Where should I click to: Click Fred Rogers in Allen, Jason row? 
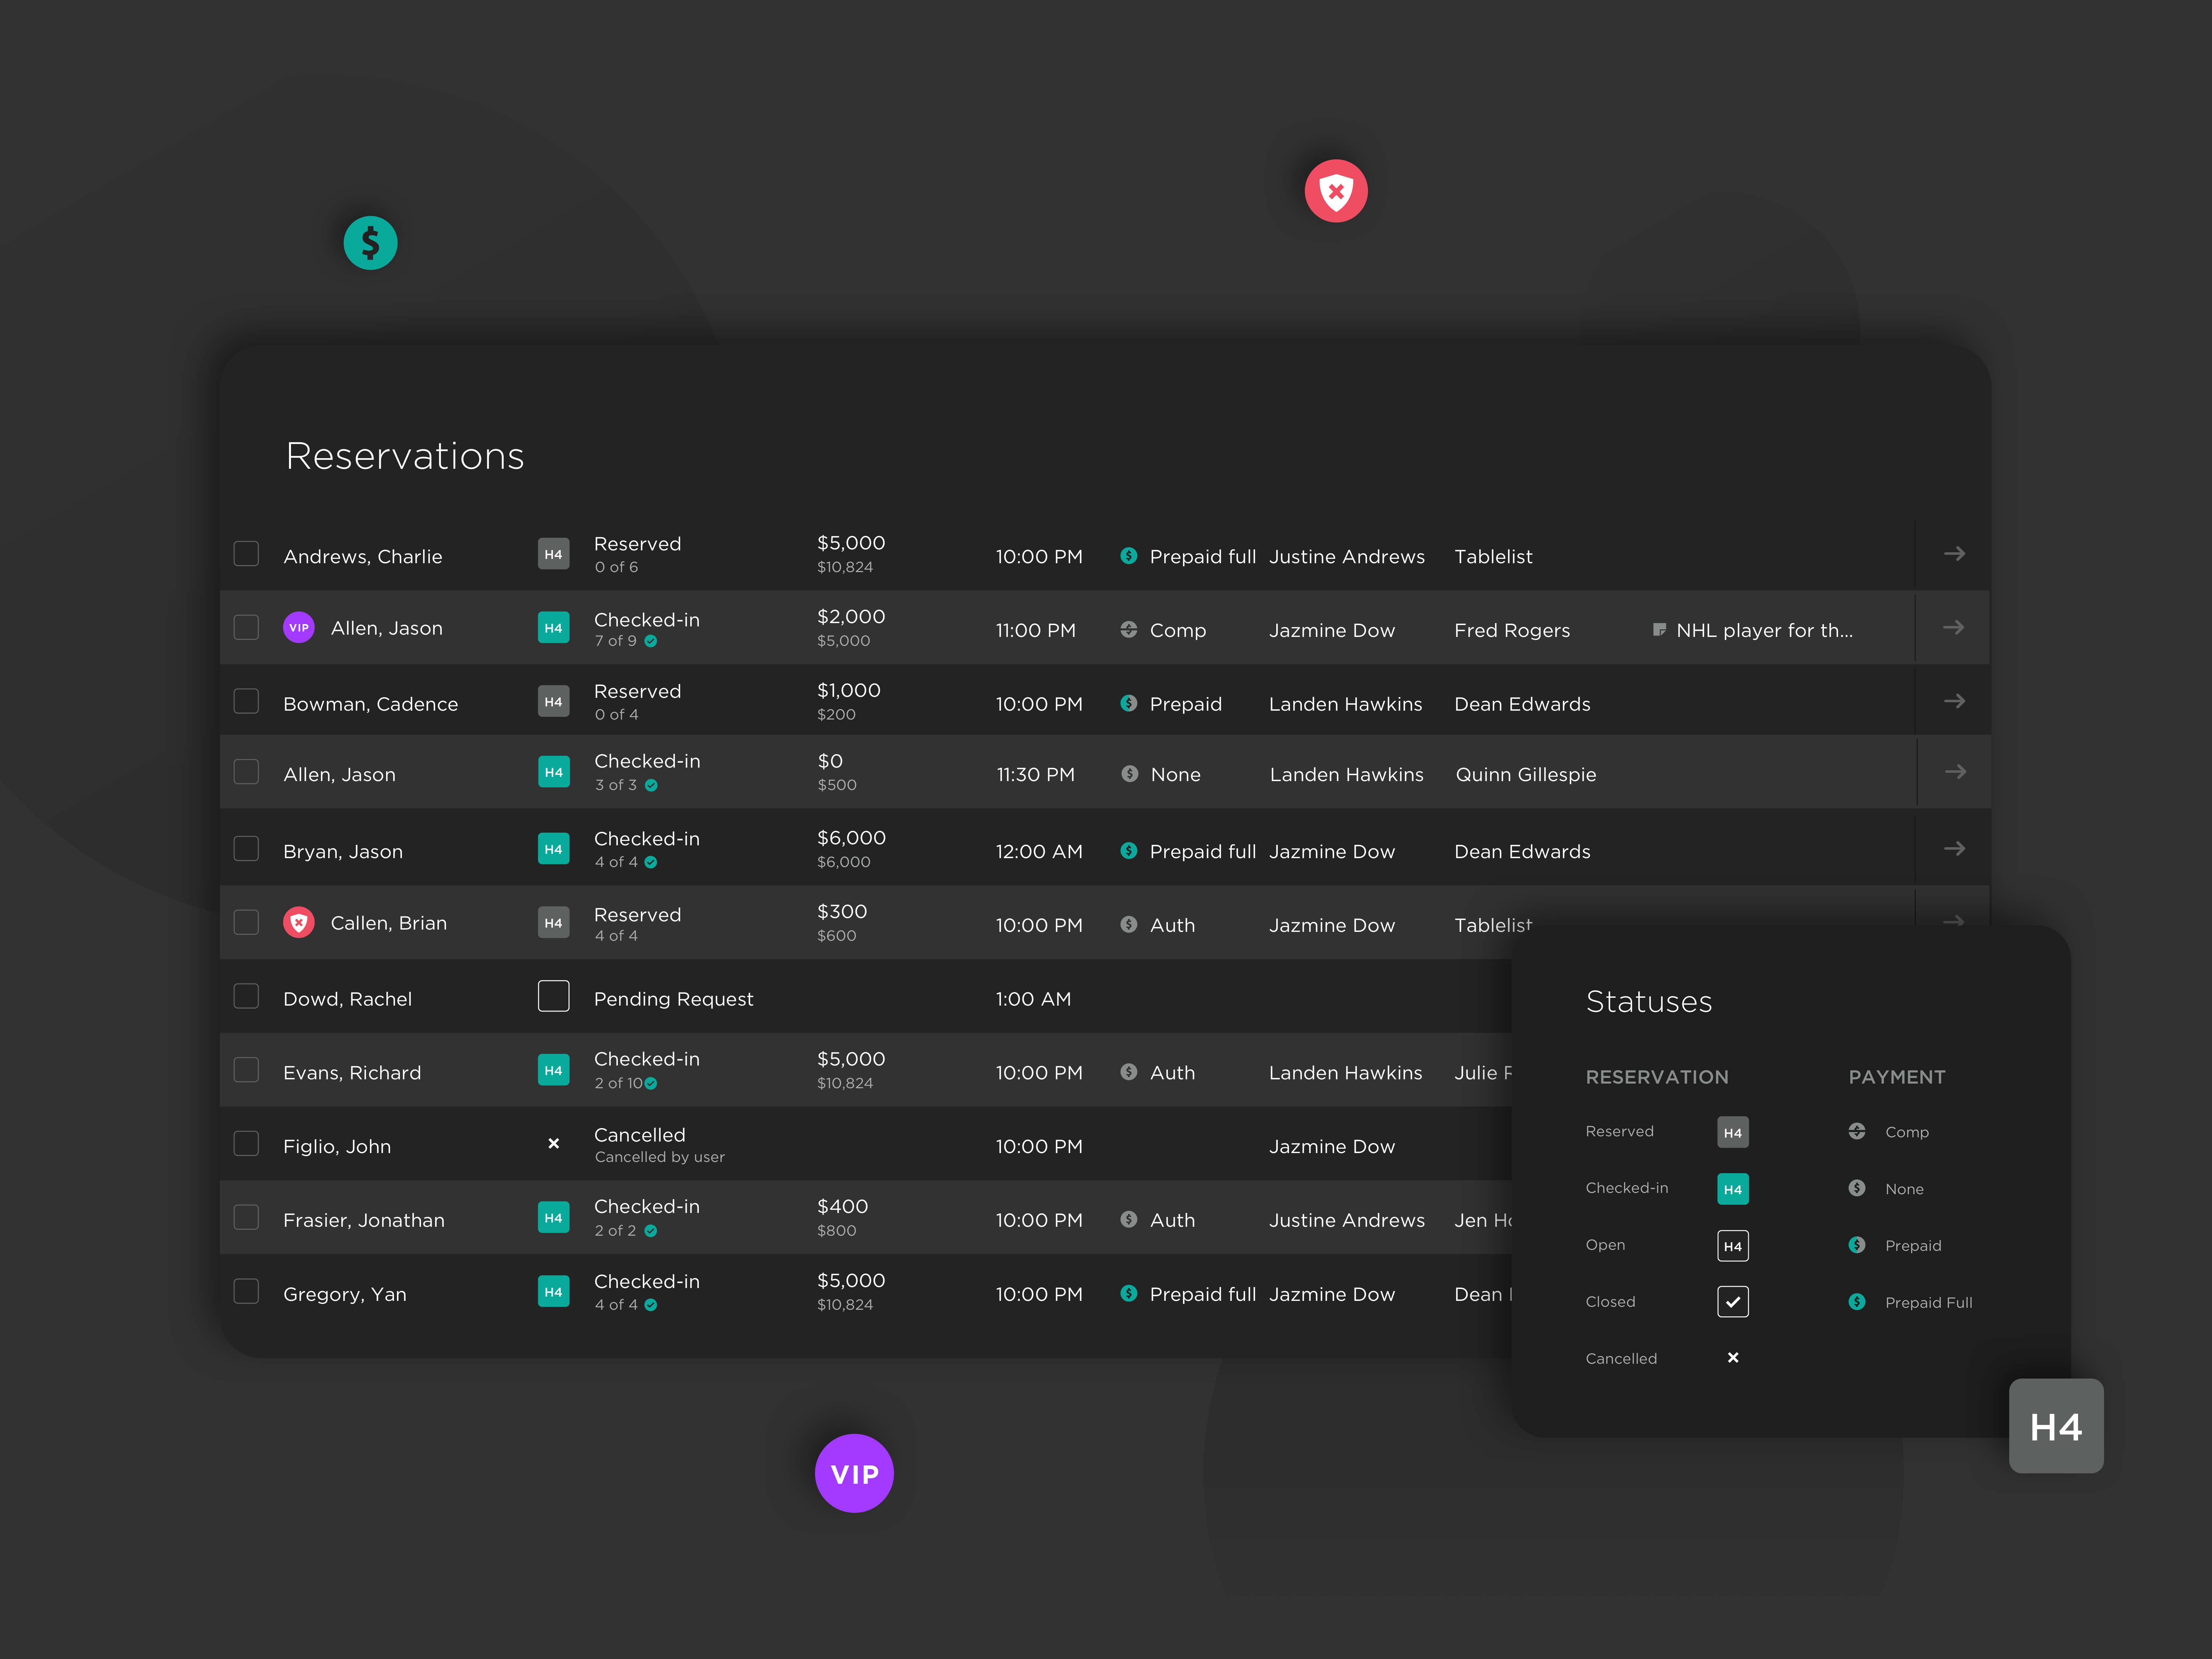pos(1512,631)
